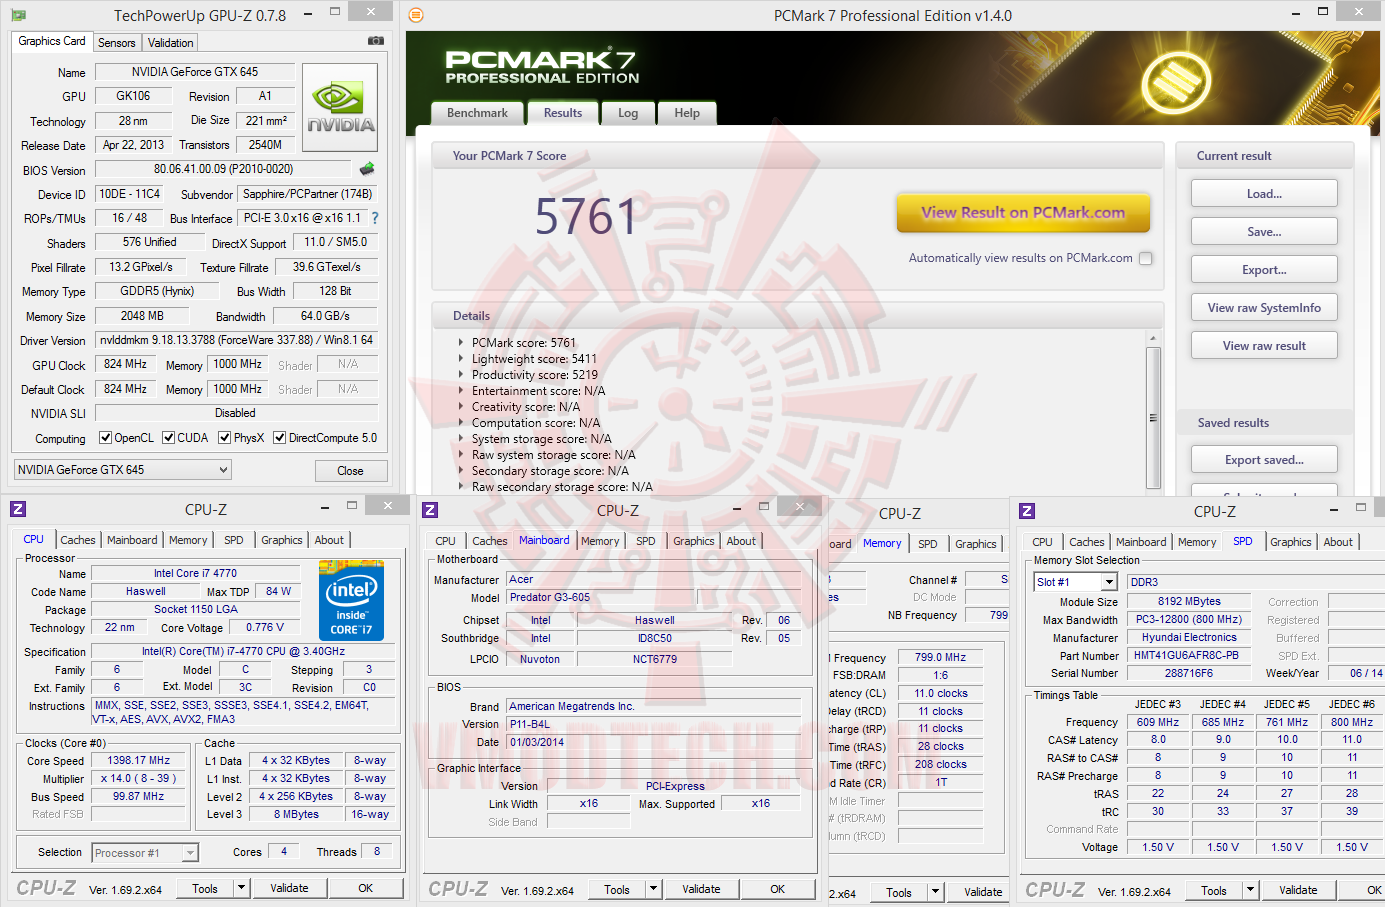Open Tools dropdown arrow in CPU-Z Mainboard window
Viewport: 1385px width, 907px height.
(x=653, y=889)
